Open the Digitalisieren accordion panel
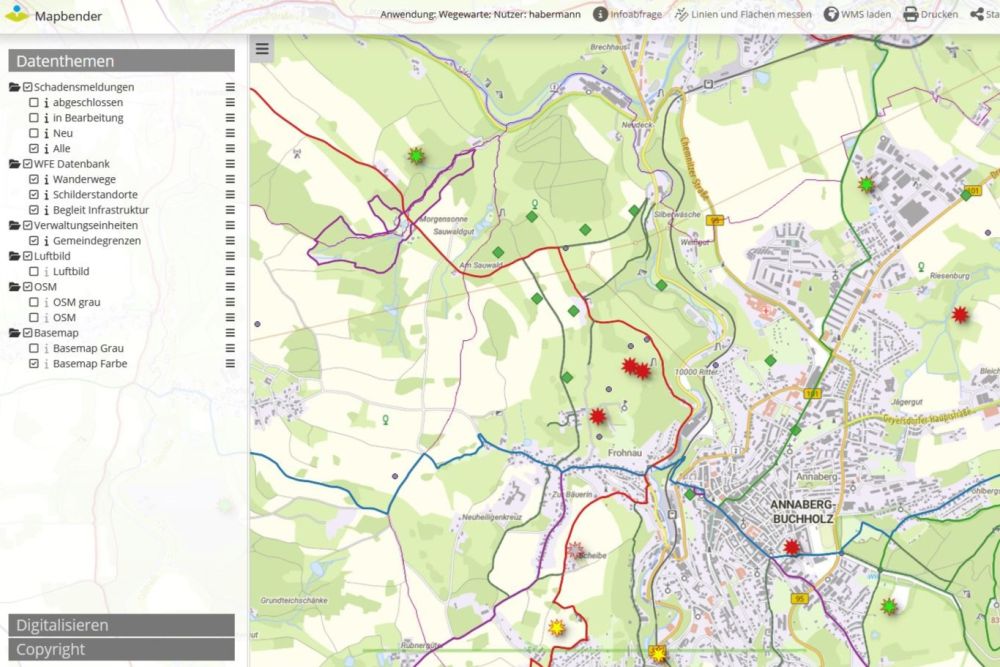 tap(121, 625)
